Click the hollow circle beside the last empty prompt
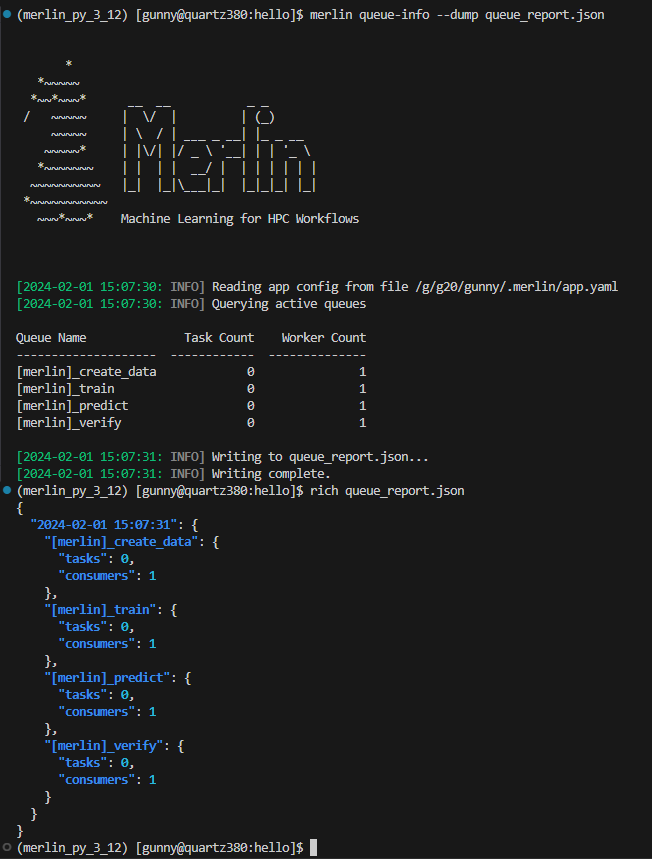 pos(7,847)
